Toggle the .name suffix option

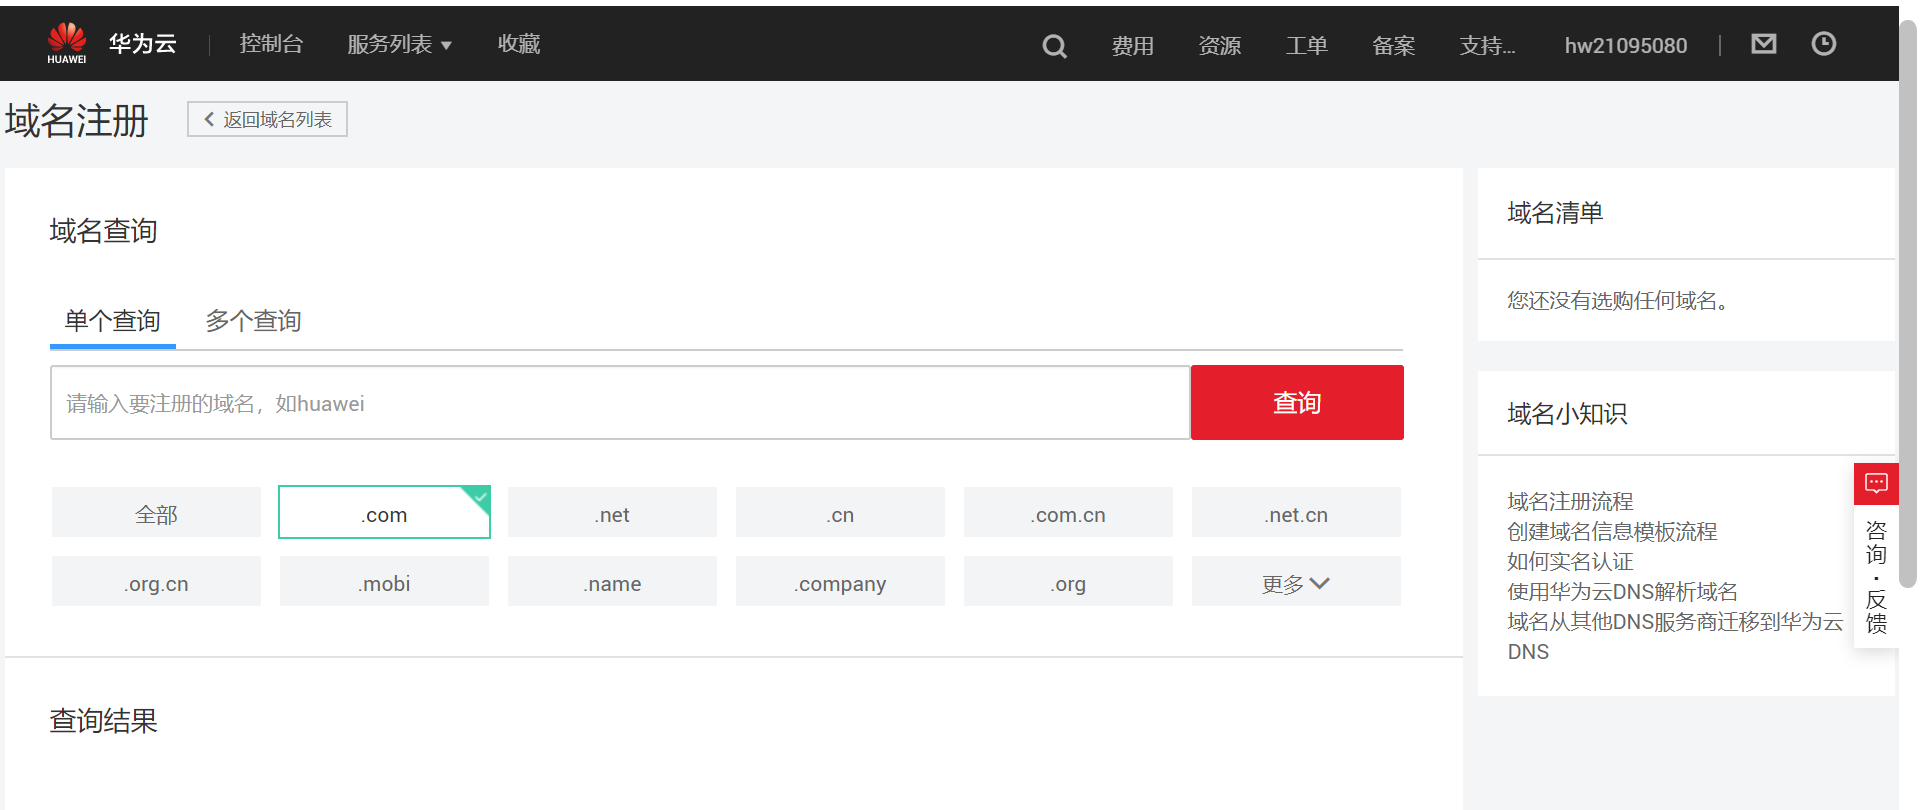tap(612, 583)
